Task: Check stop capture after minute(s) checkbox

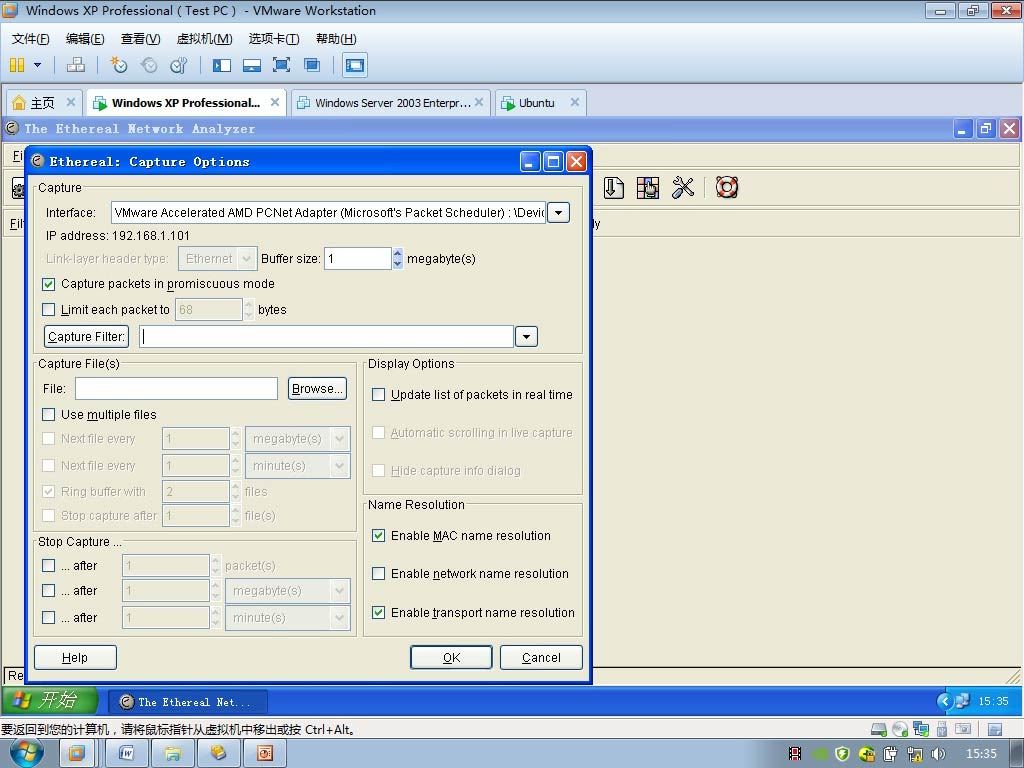Action: (x=48, y=617)
